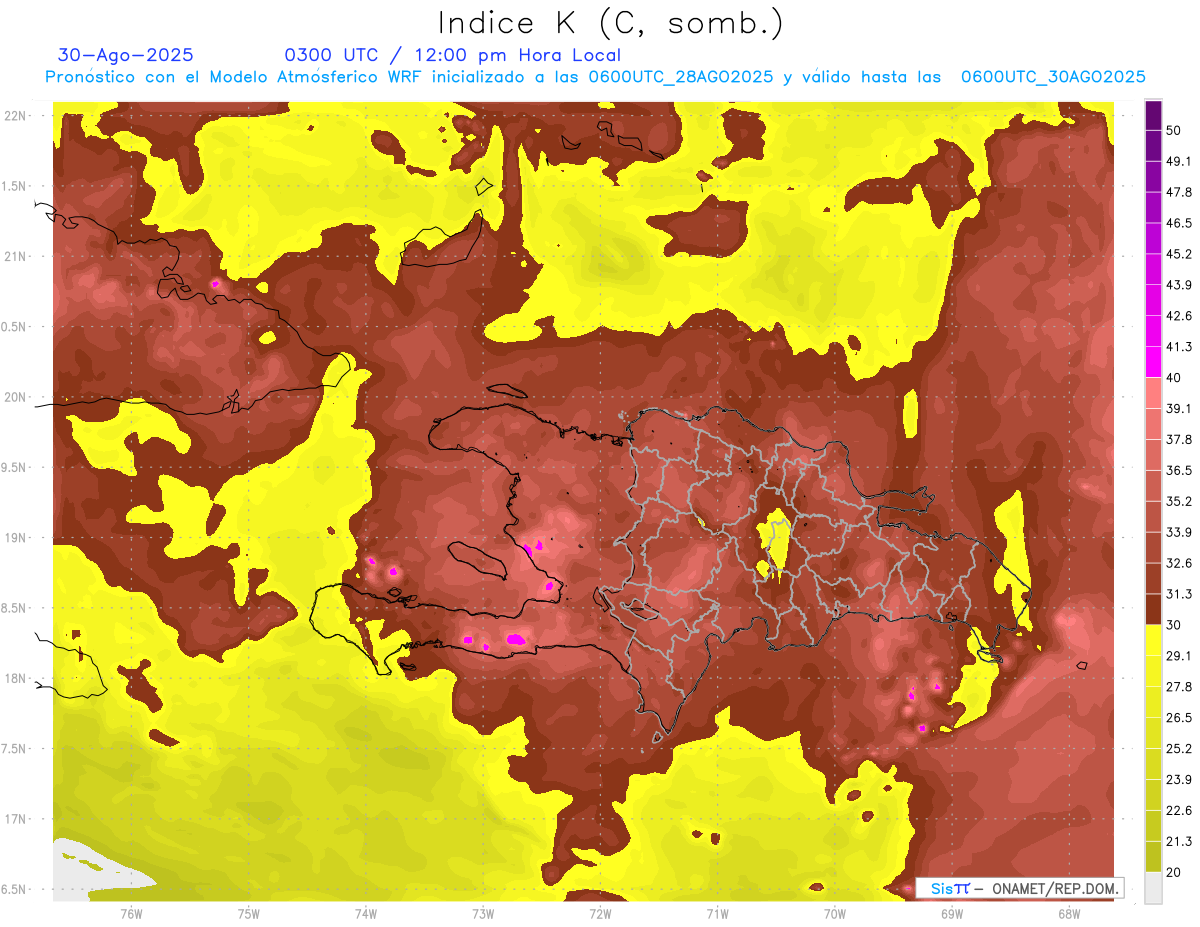Click the legend value '29.1'
The width and height of the screenshot is (1200, 927).
tap(1178, 656)
